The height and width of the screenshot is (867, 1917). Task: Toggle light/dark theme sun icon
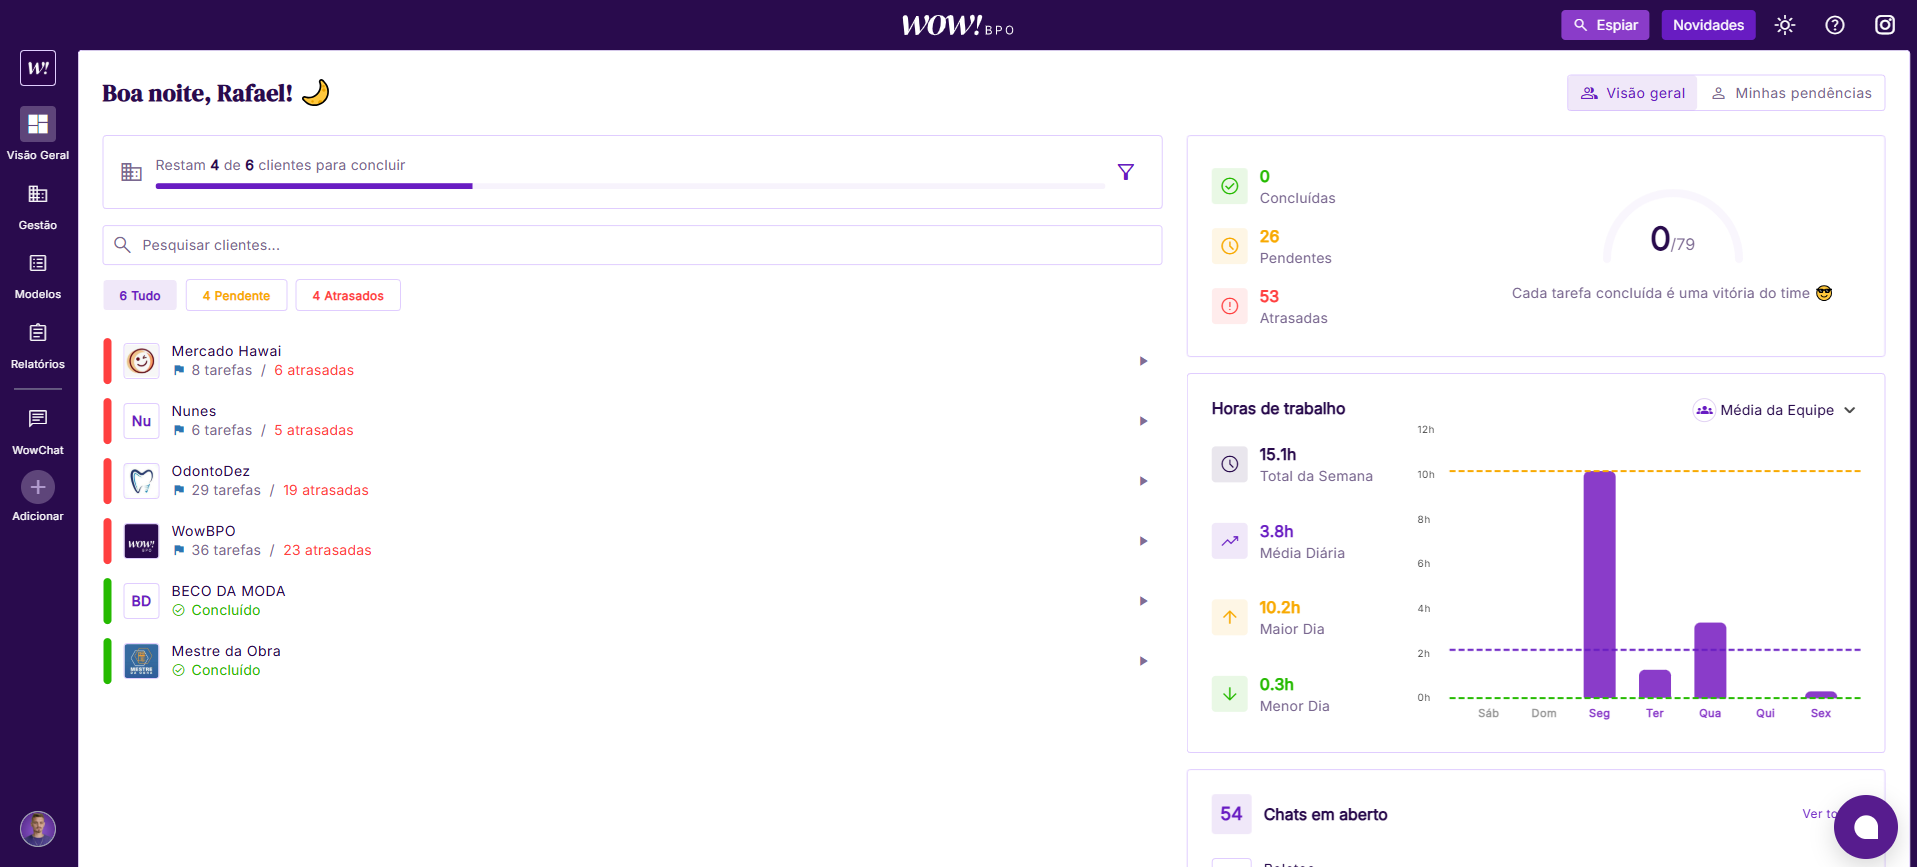click(1784, 25)
